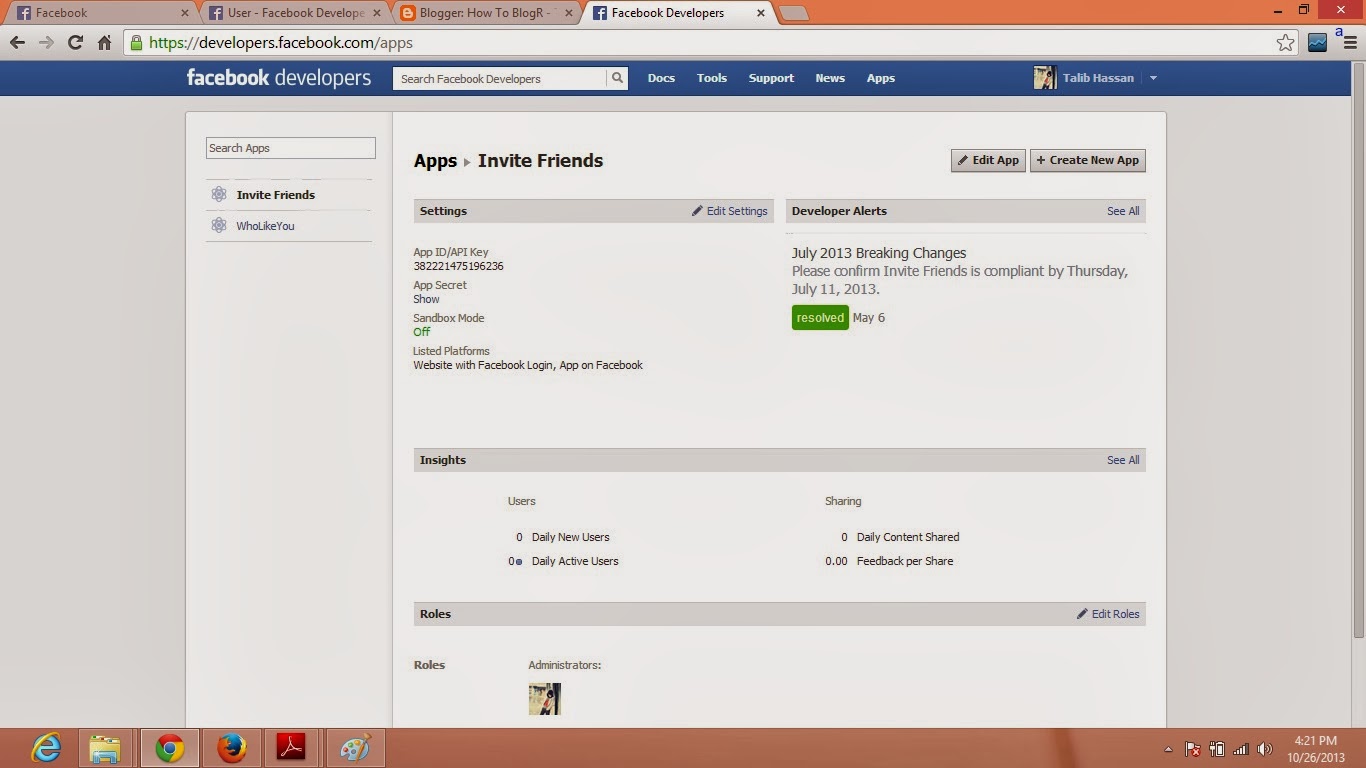Close the Facebook browser tab
The image size is (1366, 768).
pos(184,13)
